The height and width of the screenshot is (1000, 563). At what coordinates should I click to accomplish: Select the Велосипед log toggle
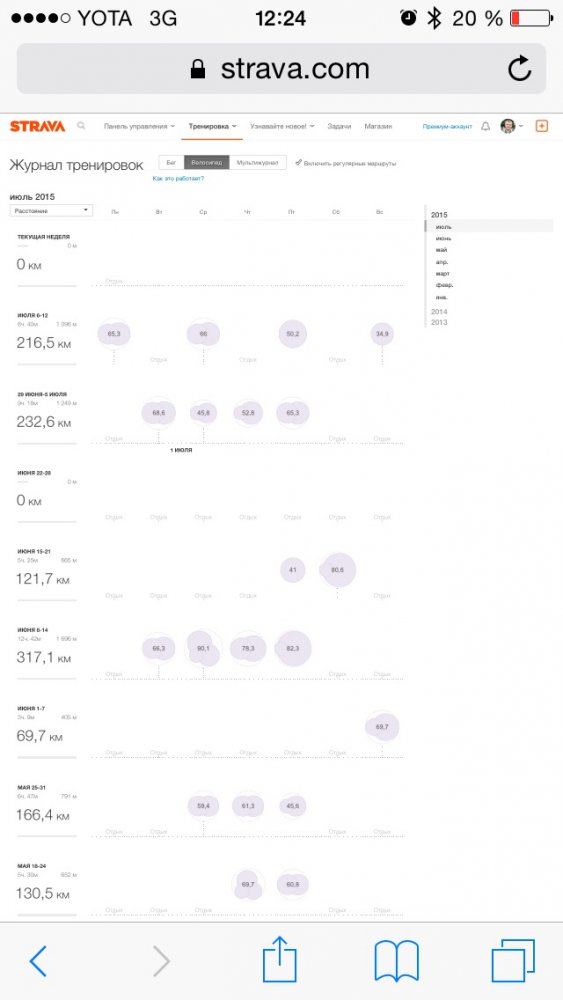207,163
